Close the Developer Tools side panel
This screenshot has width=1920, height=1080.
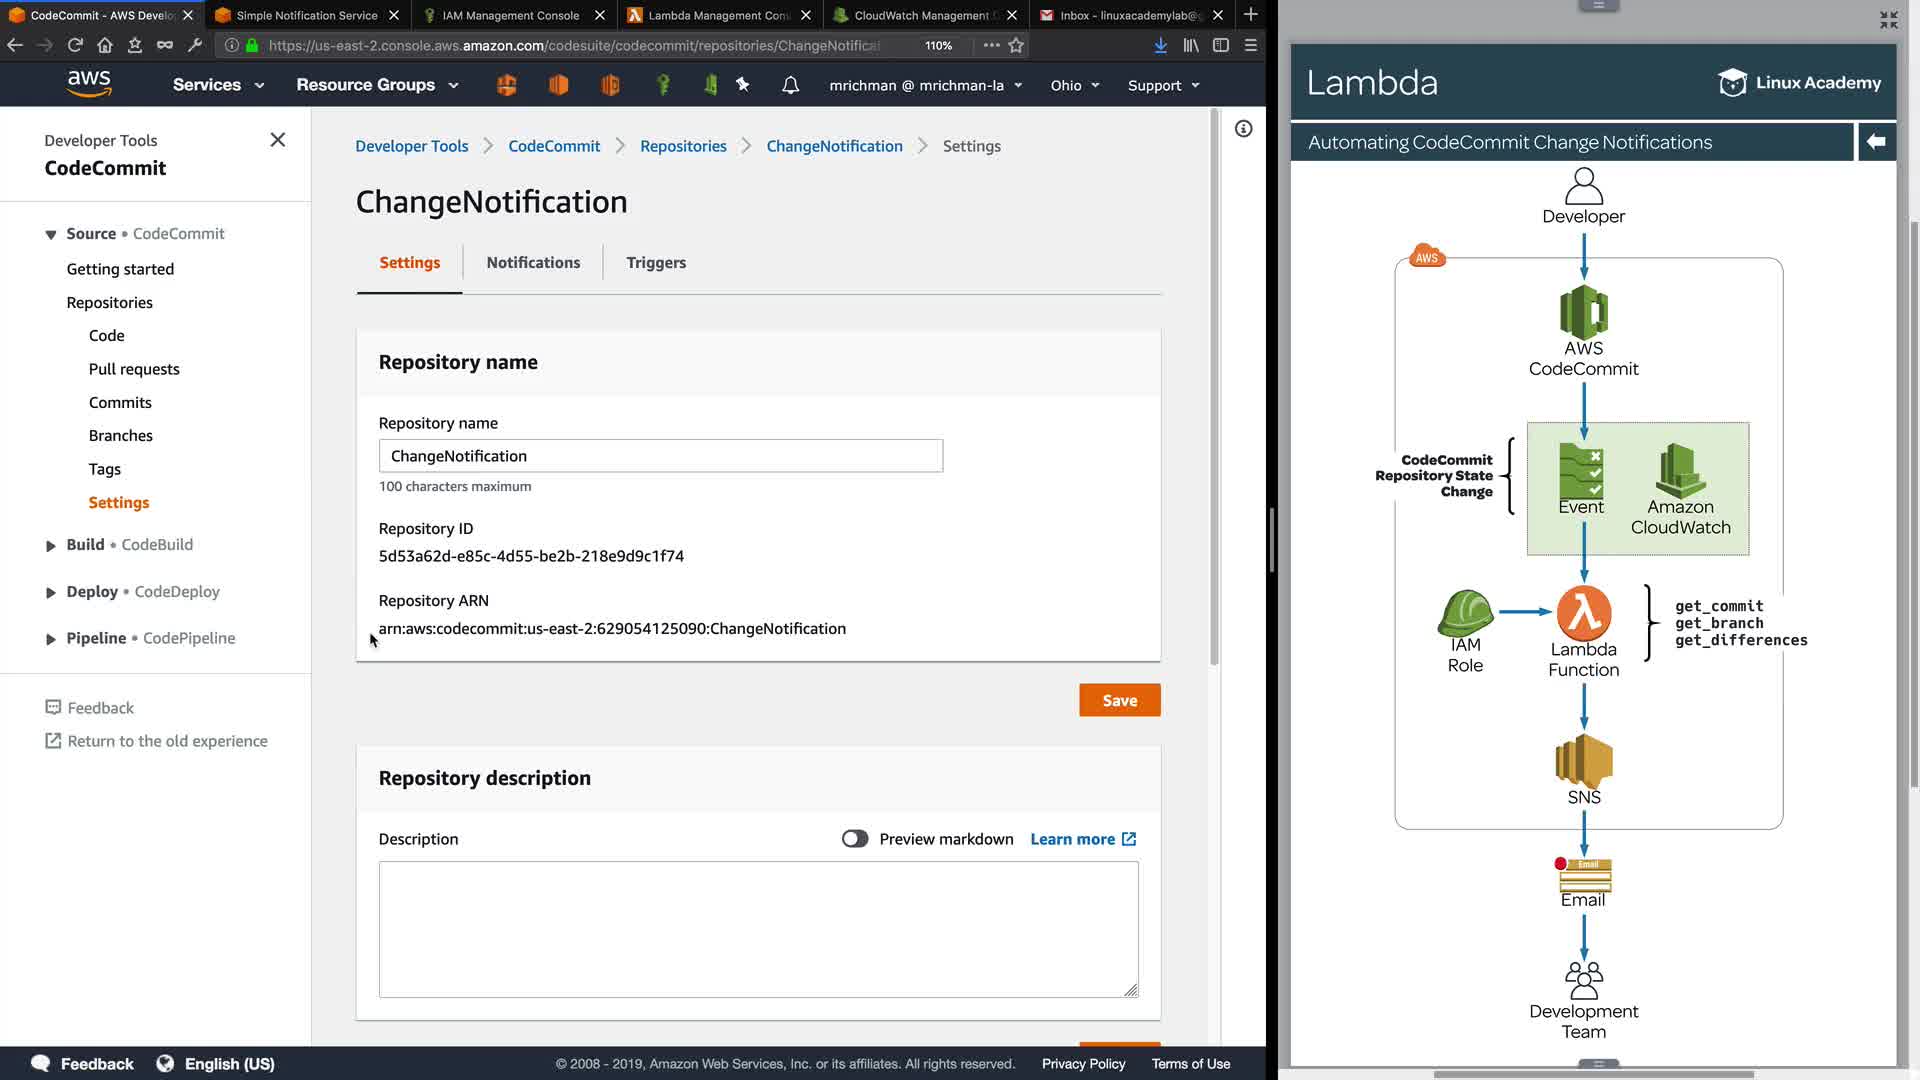point(278,140)
